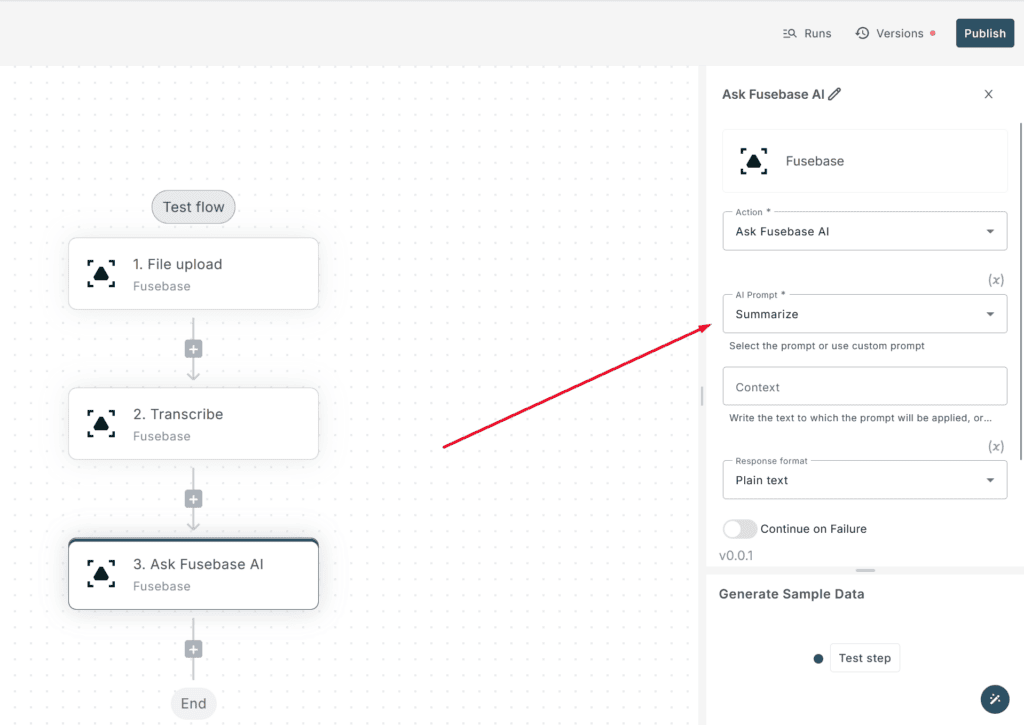Open the Versions list
Viewport: 1024px width, 725px height.
pos(895,33)
